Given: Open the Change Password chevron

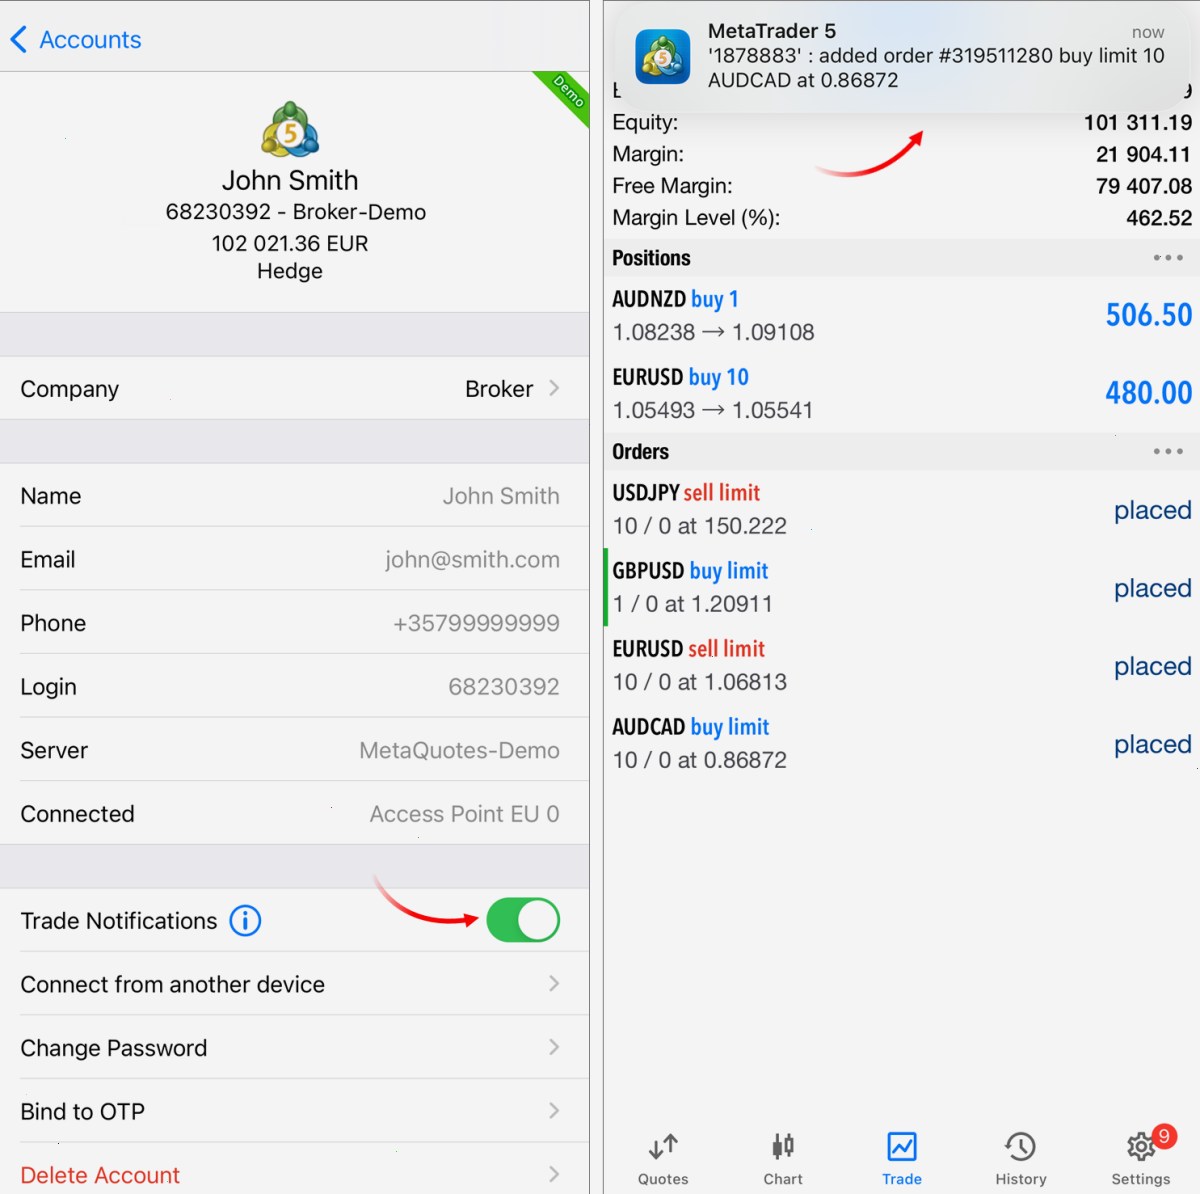Looking at the screenshot, I should tap(554, 1047).
